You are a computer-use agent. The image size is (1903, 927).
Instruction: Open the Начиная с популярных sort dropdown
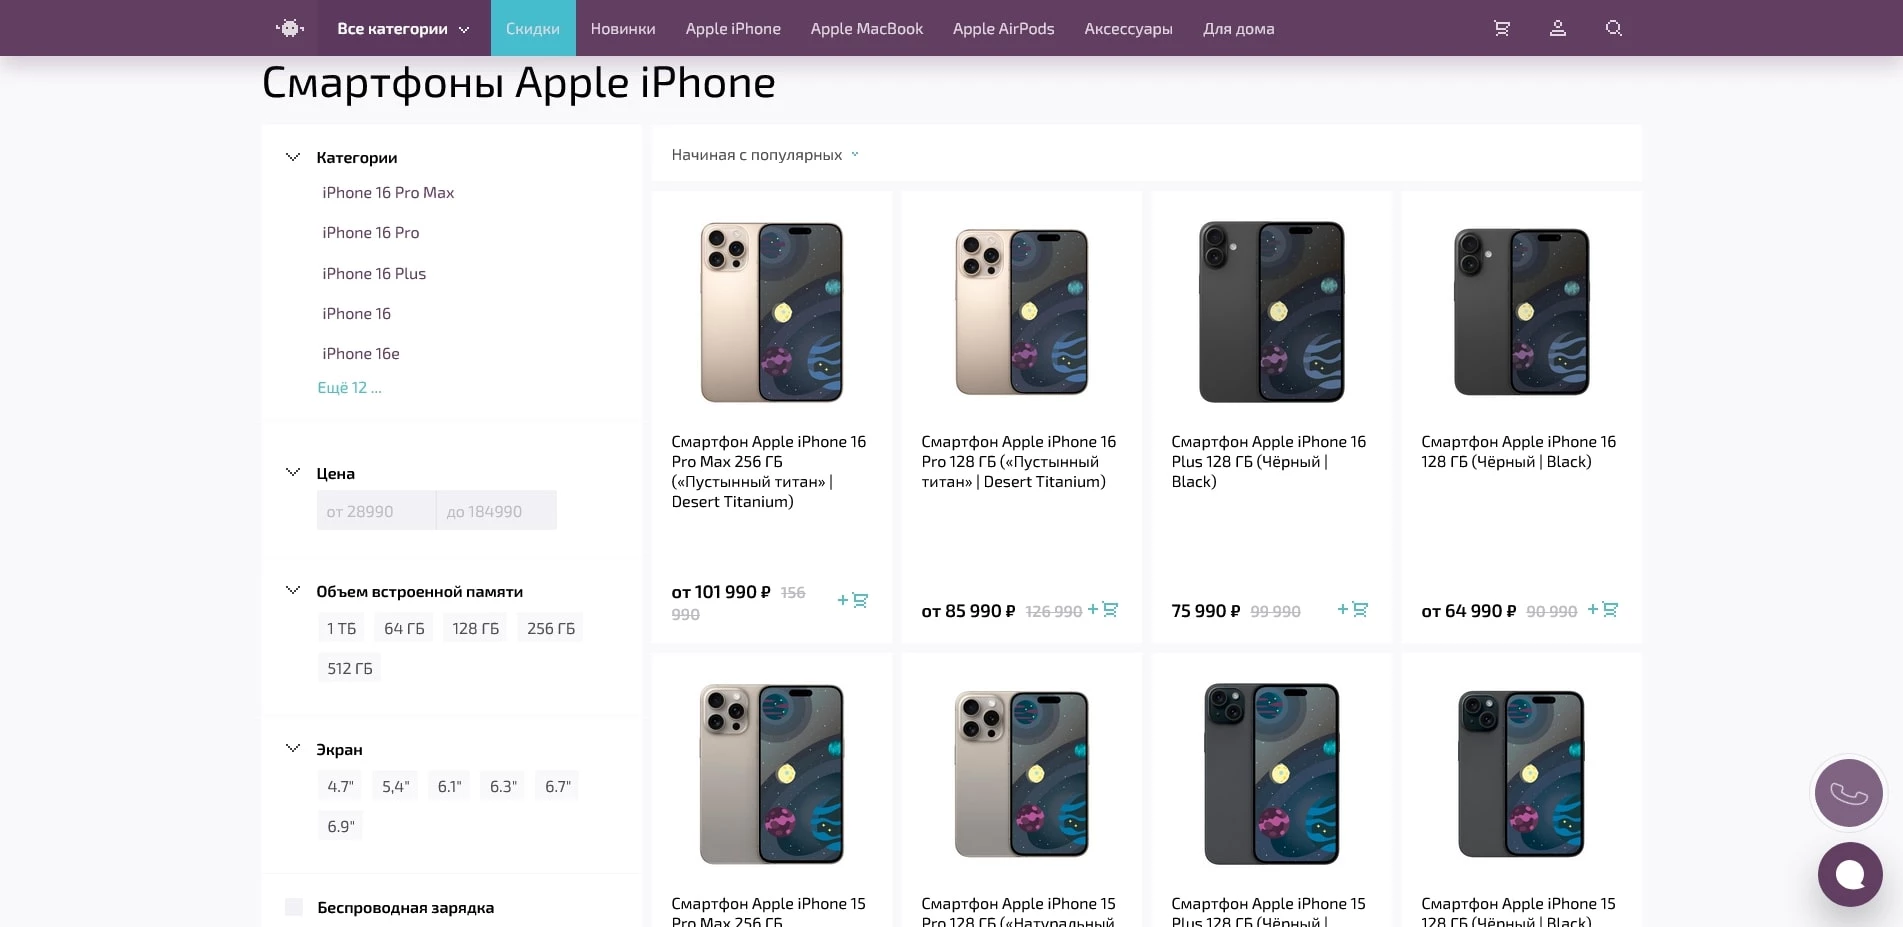click(x=765, y=155)
